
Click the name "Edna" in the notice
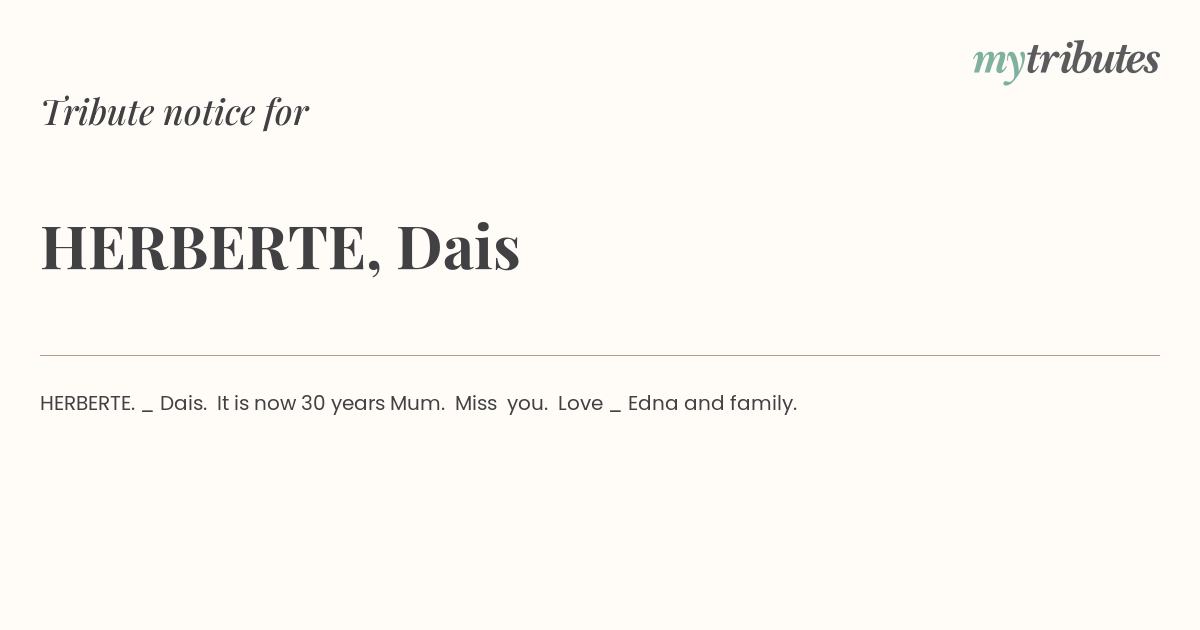[x=653, y=403]
